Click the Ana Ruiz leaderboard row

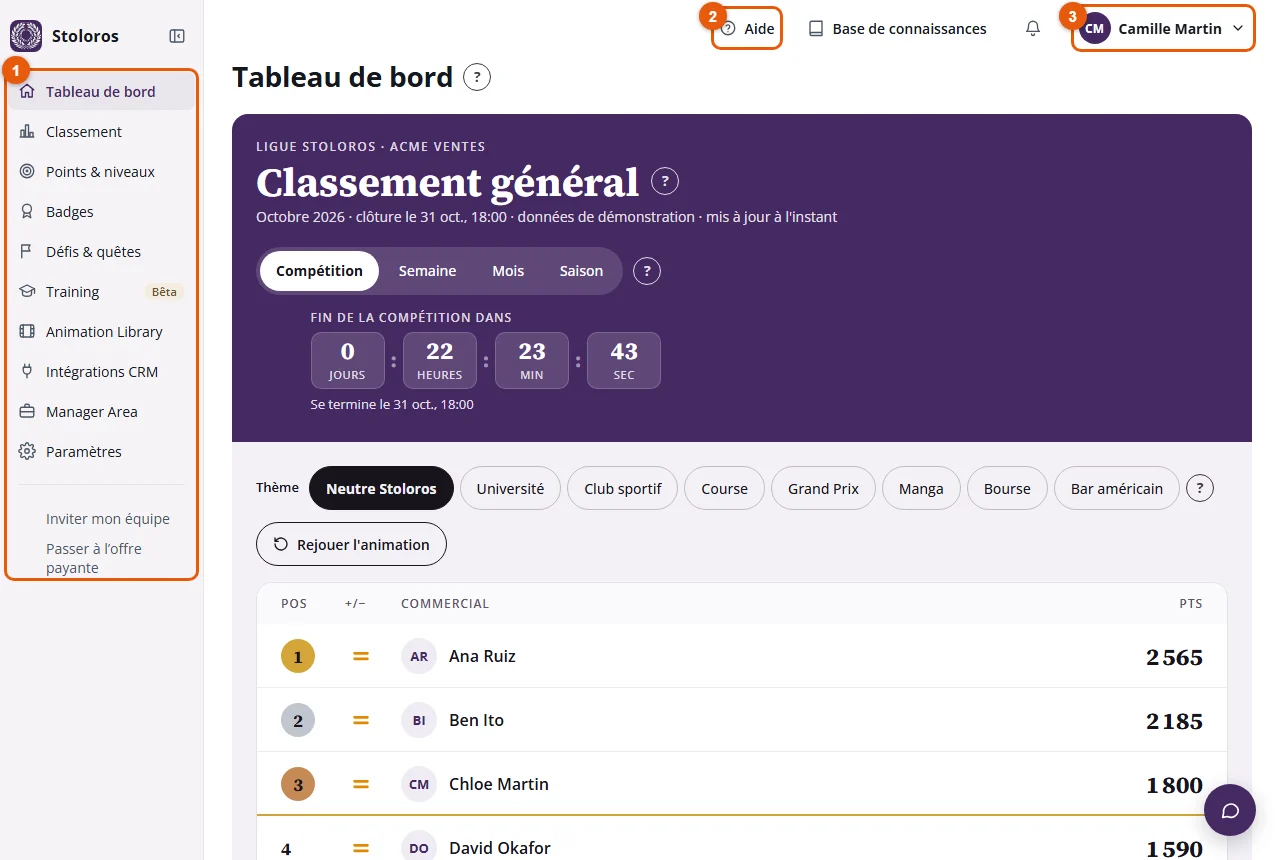(742, 656)
